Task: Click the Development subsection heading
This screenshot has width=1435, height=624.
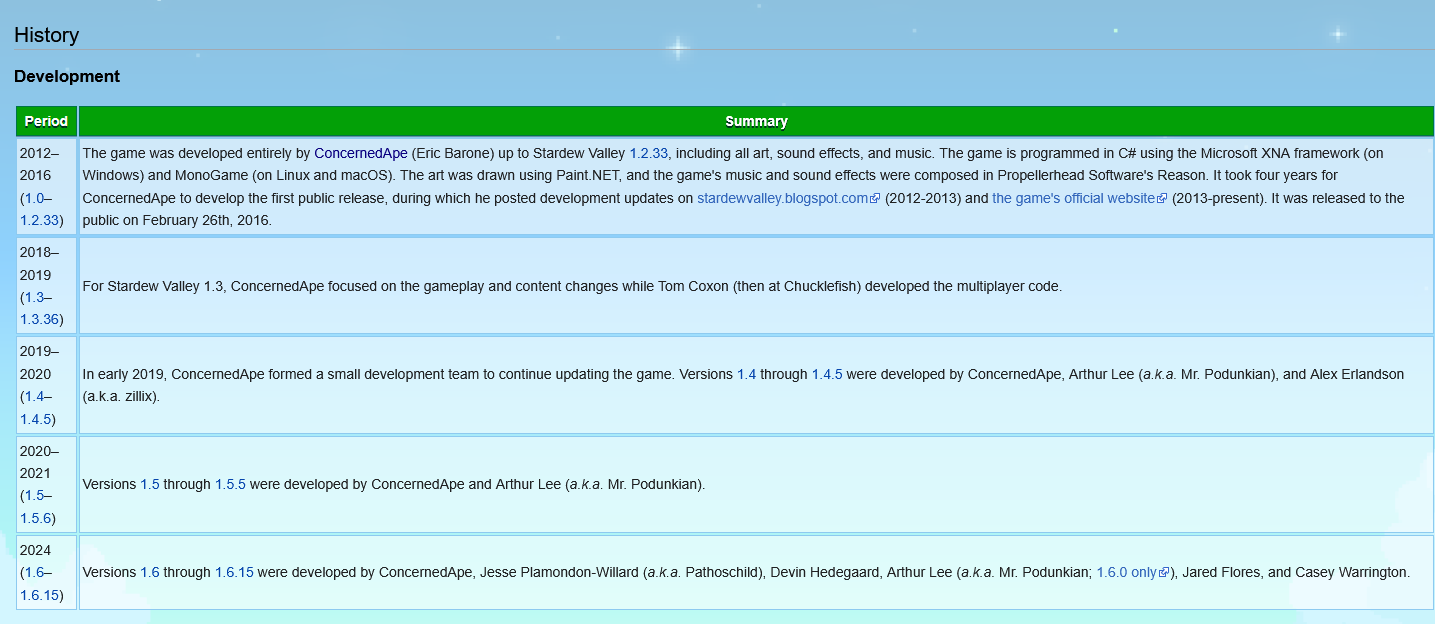Action: 67,76
